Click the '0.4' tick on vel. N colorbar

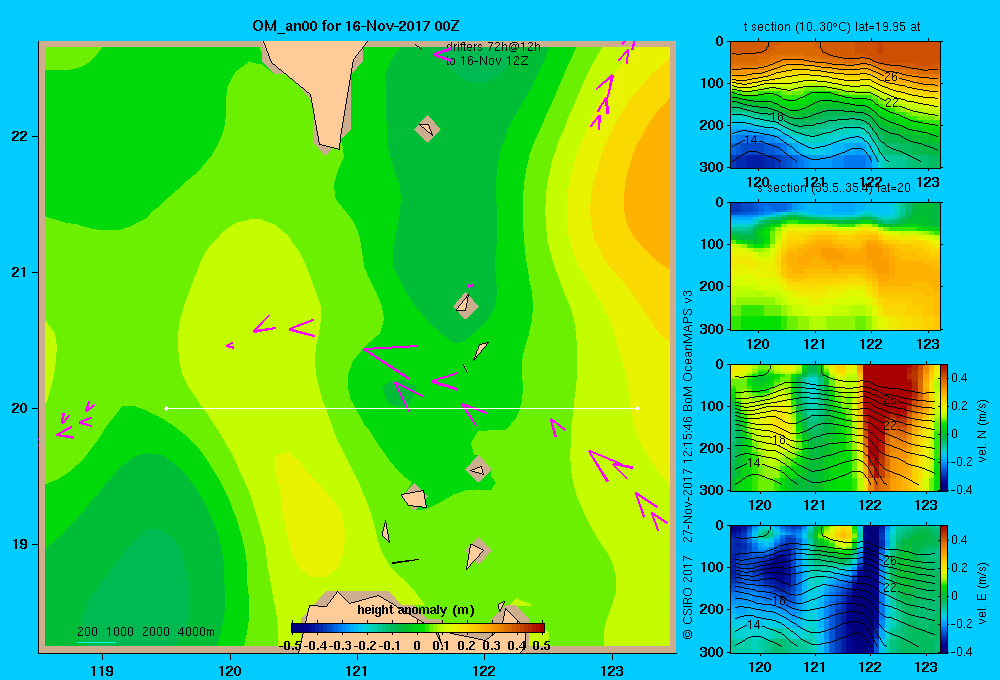pos(959,378)
